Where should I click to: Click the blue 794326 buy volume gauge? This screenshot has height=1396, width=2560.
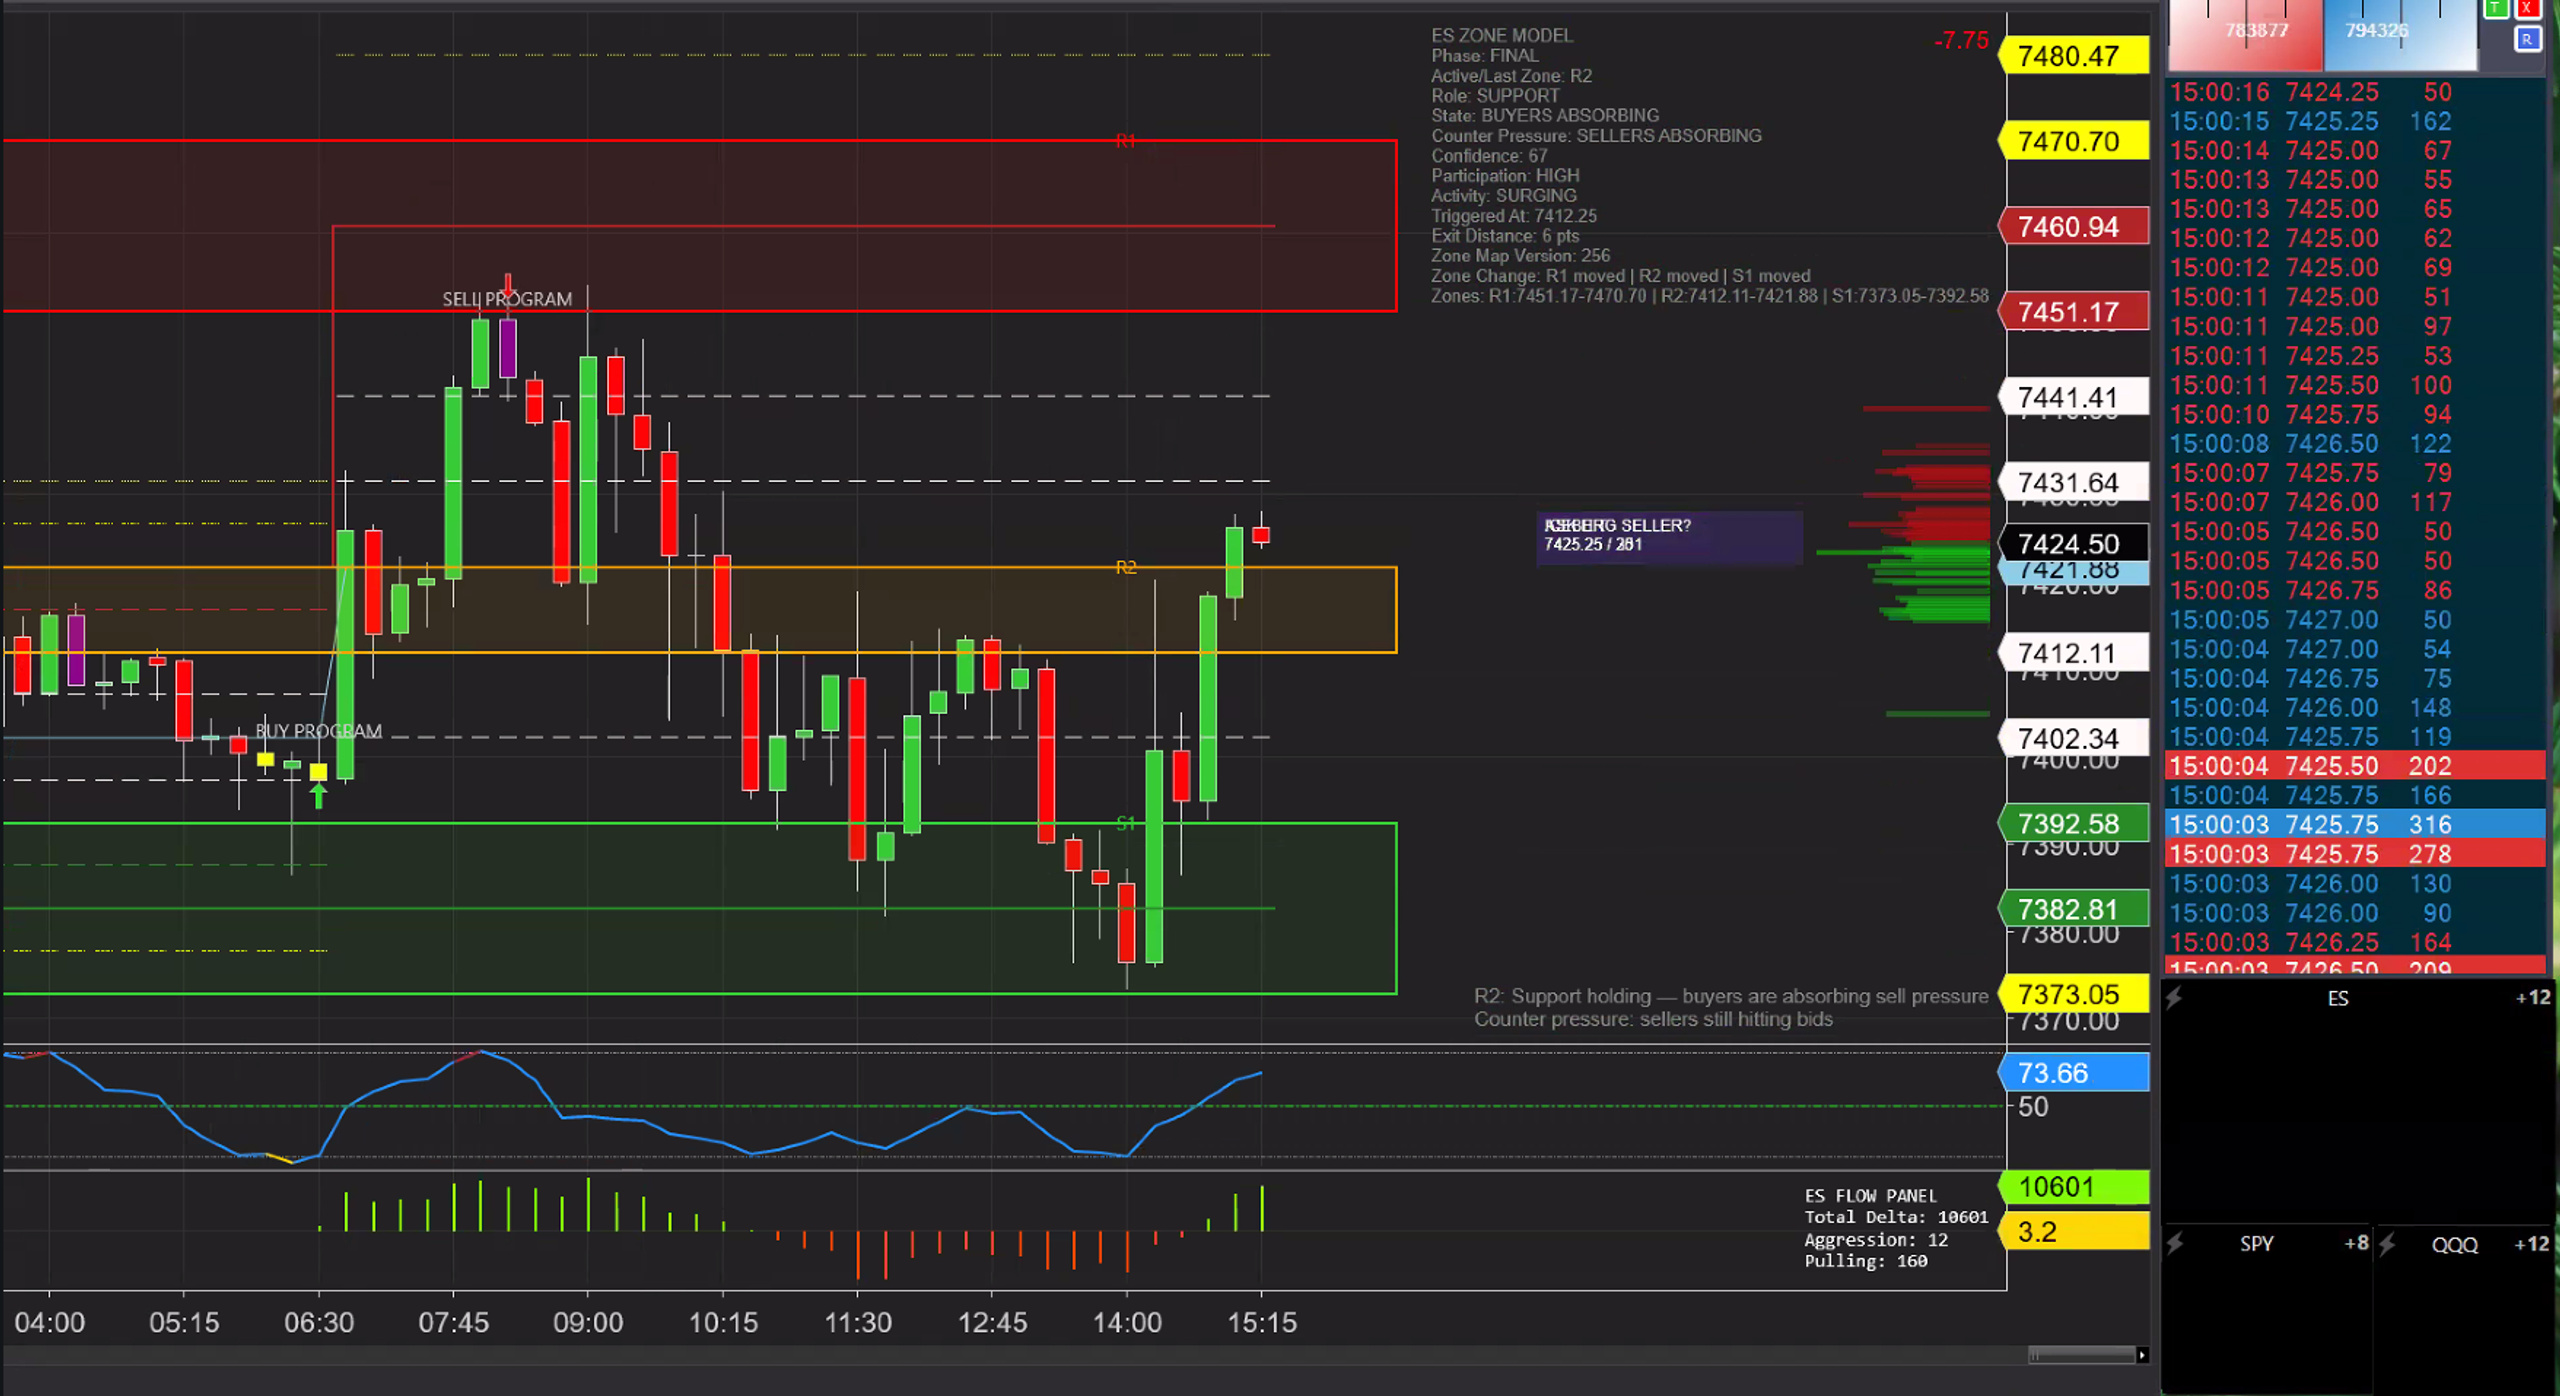point(2401,34)
